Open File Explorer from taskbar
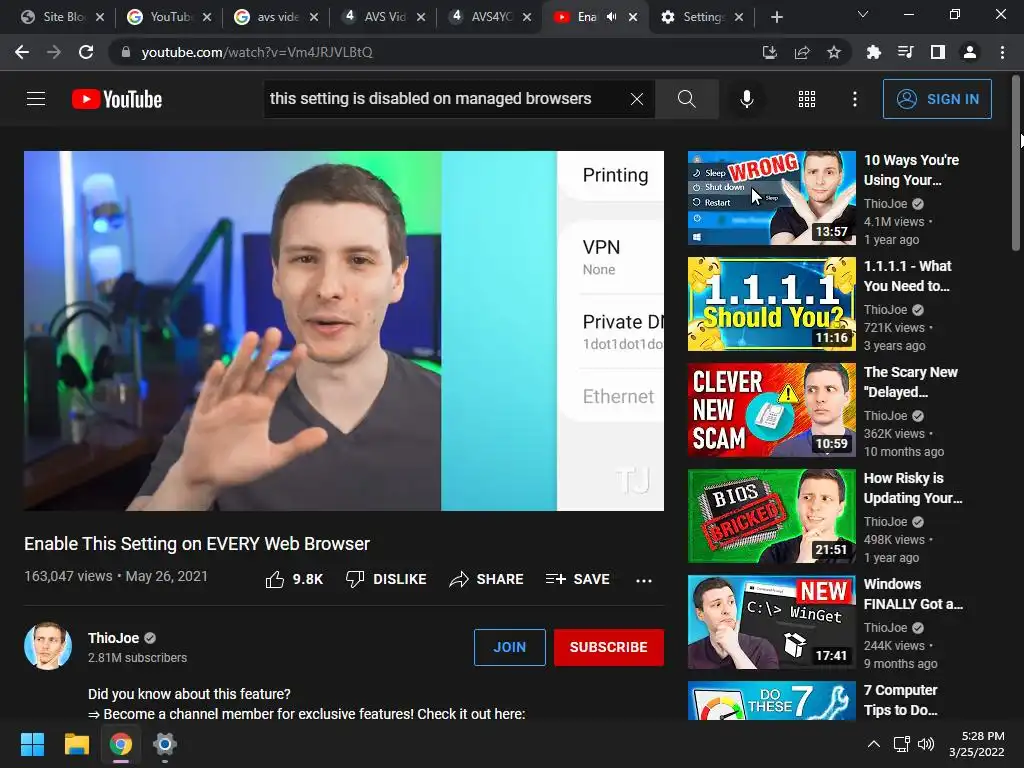The image size is (1024, 768). coord(76,744)
